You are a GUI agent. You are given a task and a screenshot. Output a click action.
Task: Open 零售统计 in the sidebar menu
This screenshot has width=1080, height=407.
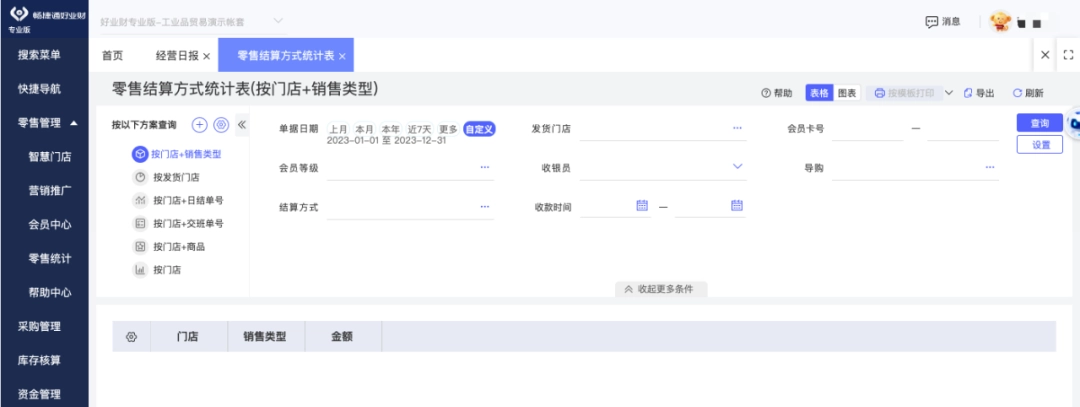[x=50, y=258]
